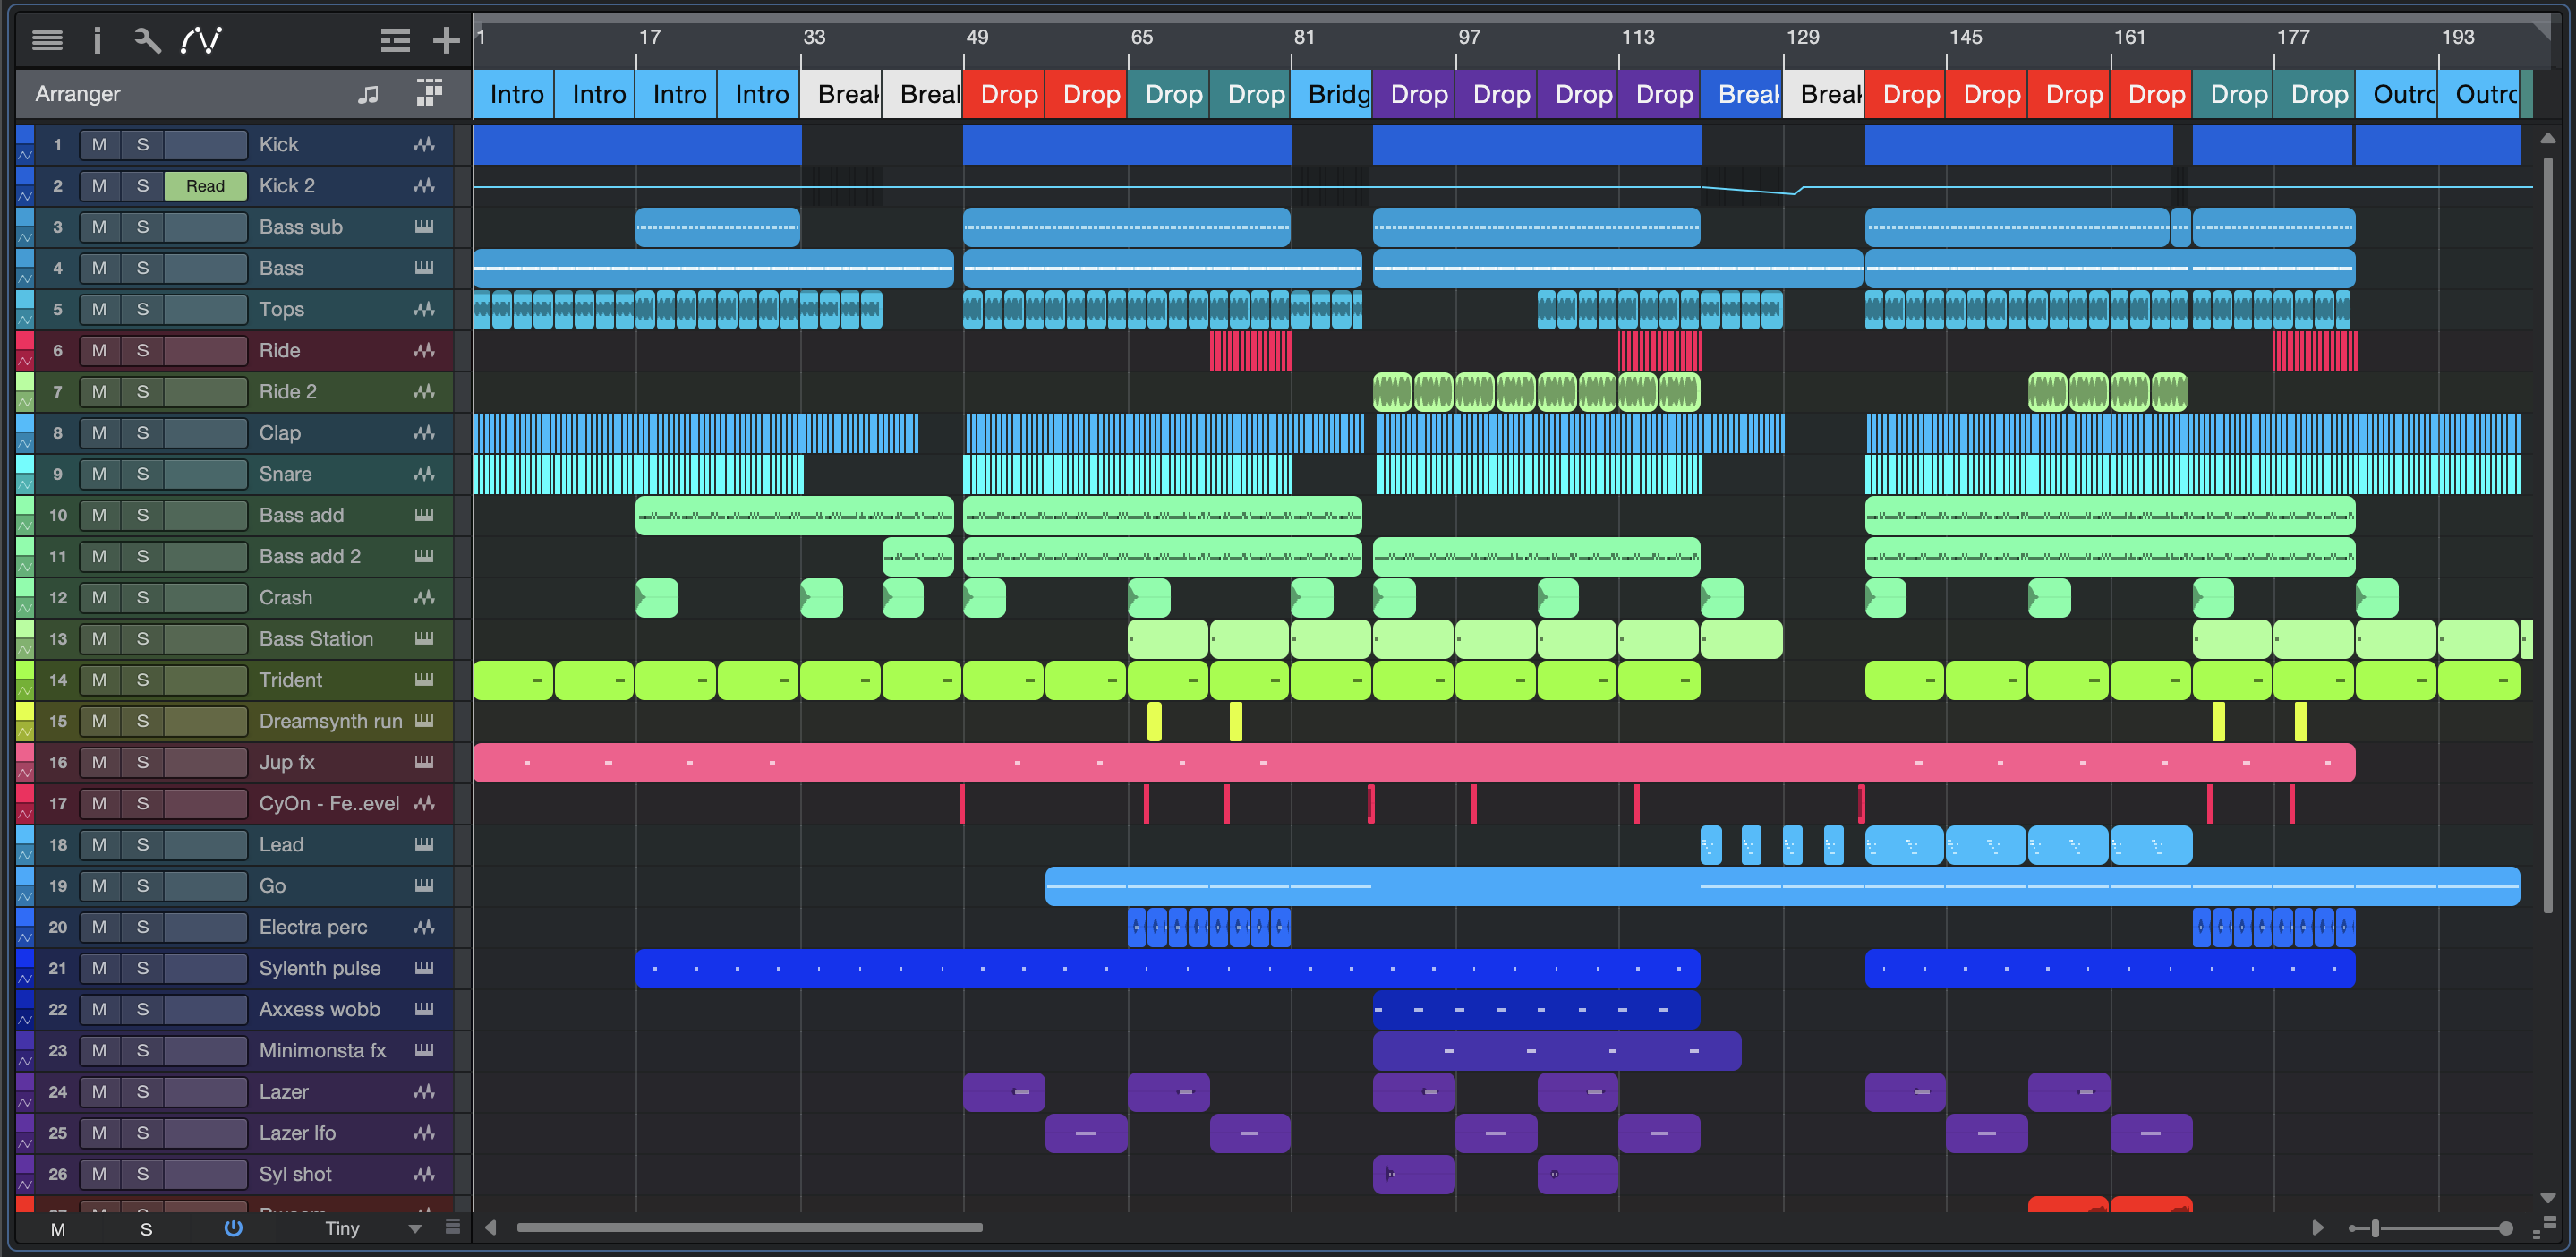Click the Kick track audio waveform icon

pyautogui.click(x=424, y=145)
